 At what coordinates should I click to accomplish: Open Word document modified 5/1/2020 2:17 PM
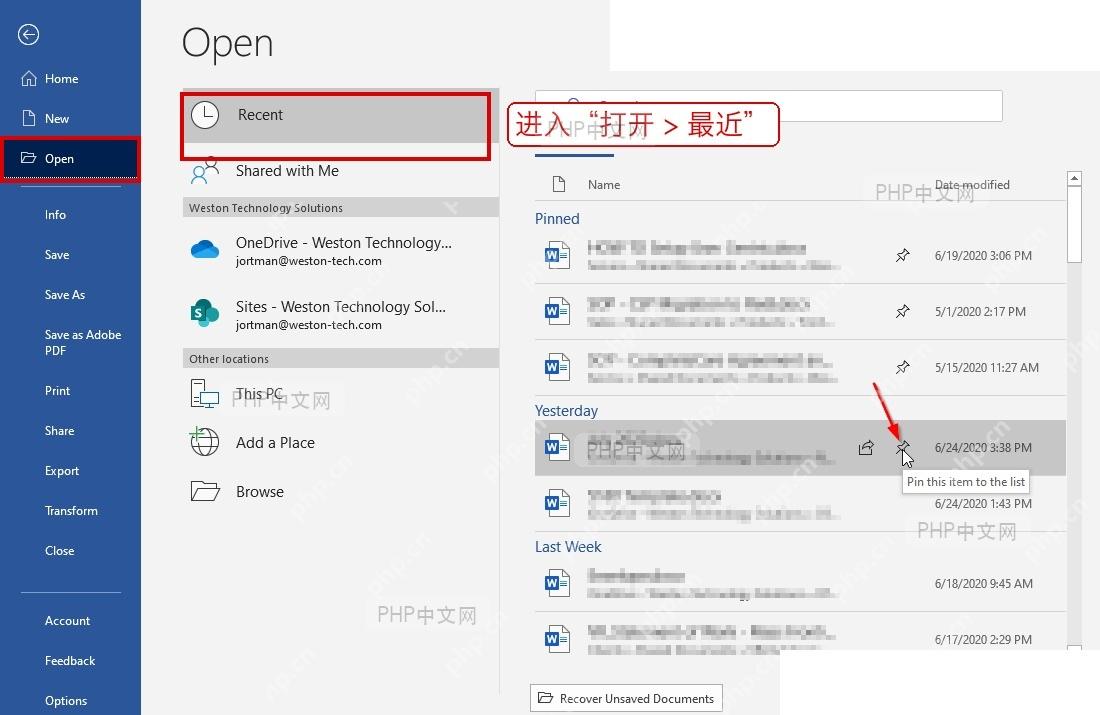tap(800, 312)
